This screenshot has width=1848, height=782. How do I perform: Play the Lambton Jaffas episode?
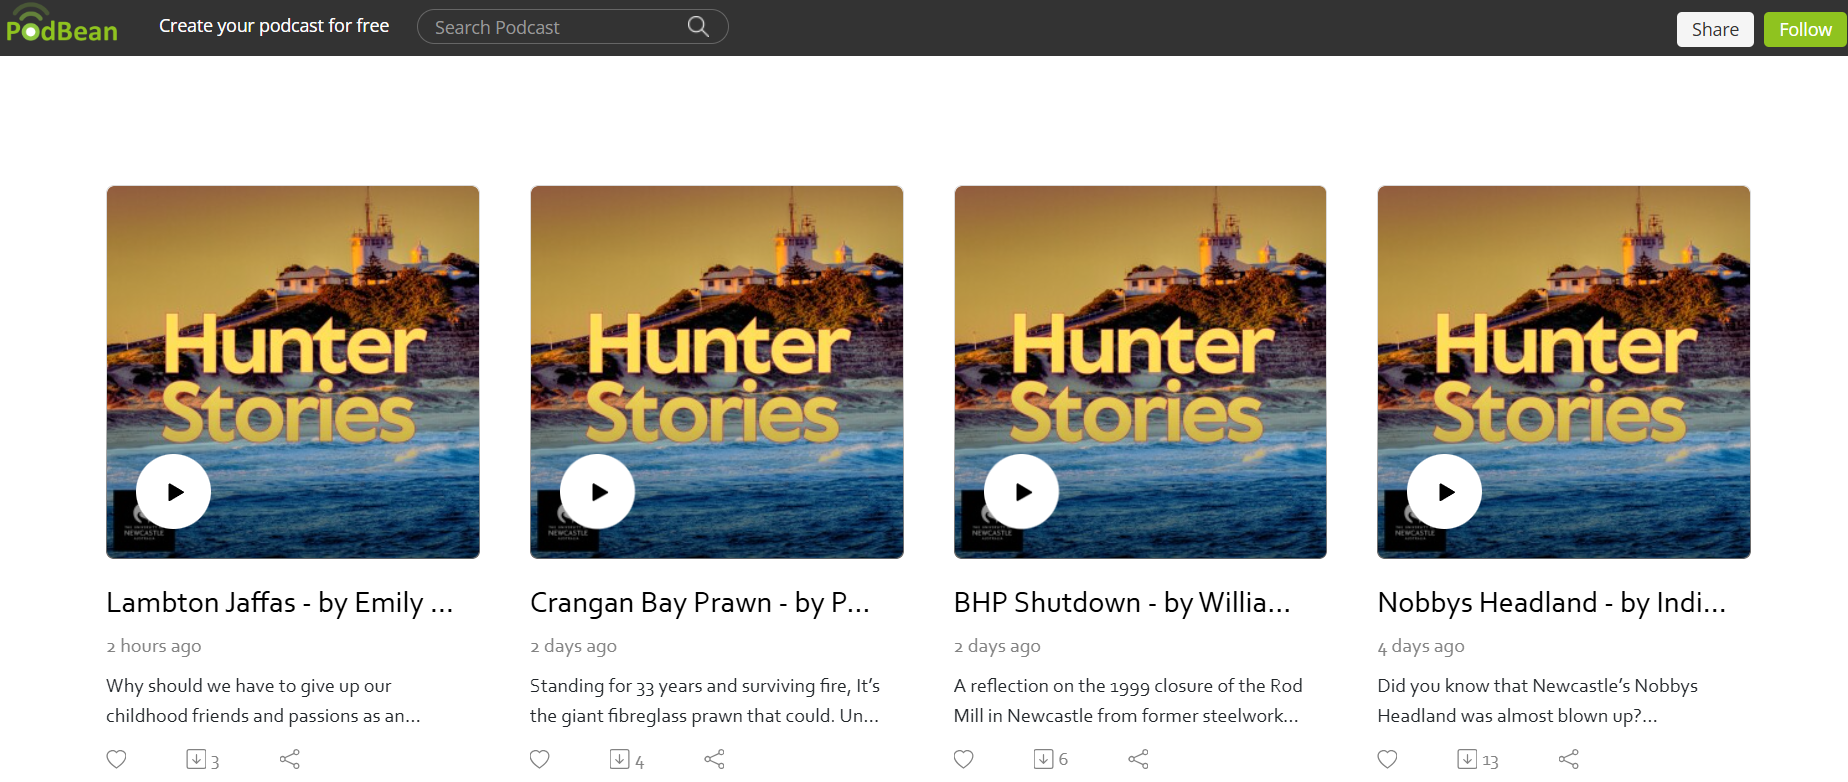[174, 492]
